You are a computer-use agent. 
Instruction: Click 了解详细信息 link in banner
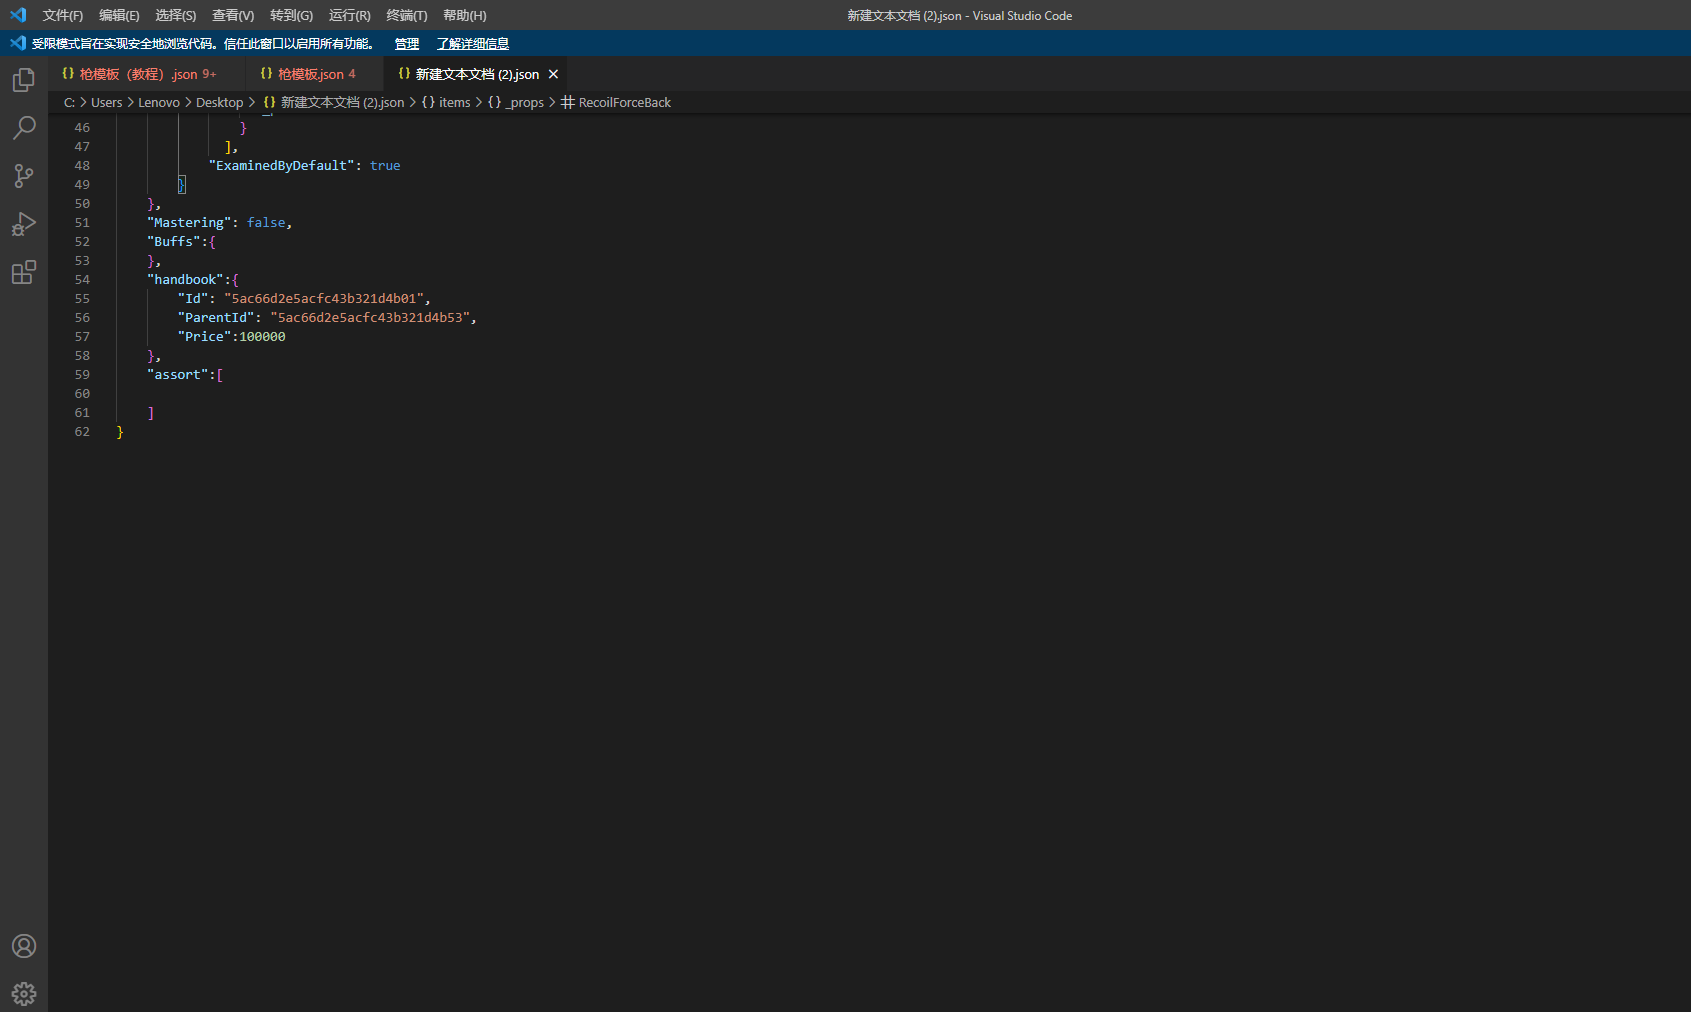pos(473,43)
